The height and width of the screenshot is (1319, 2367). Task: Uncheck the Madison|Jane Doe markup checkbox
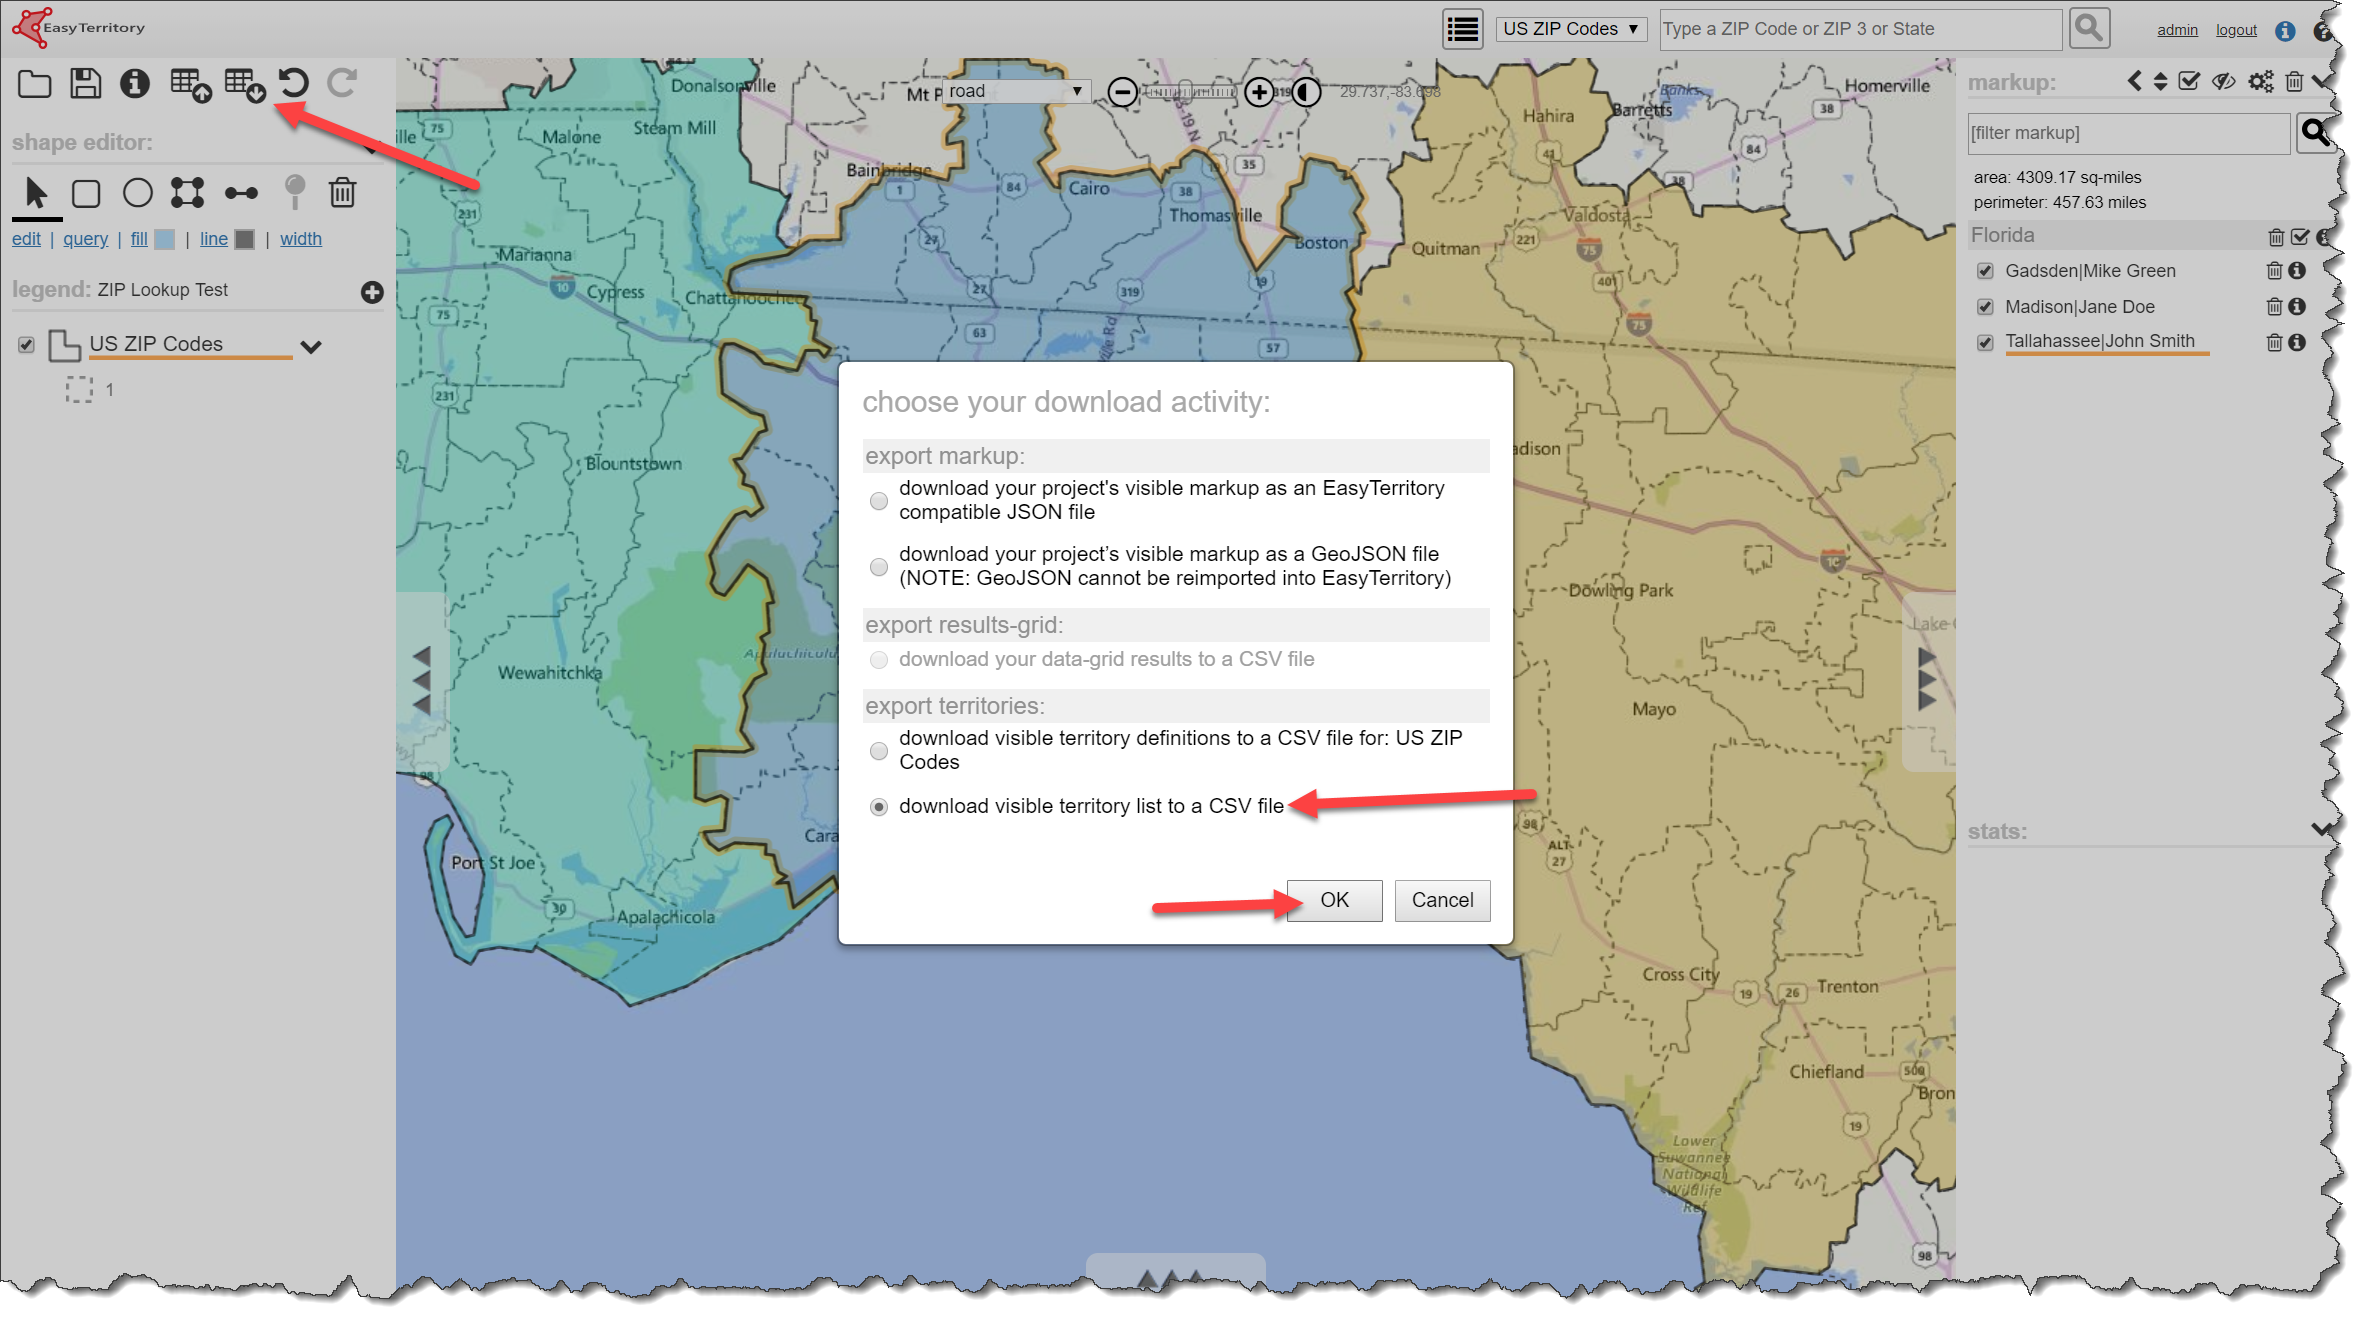[1985, 307]
